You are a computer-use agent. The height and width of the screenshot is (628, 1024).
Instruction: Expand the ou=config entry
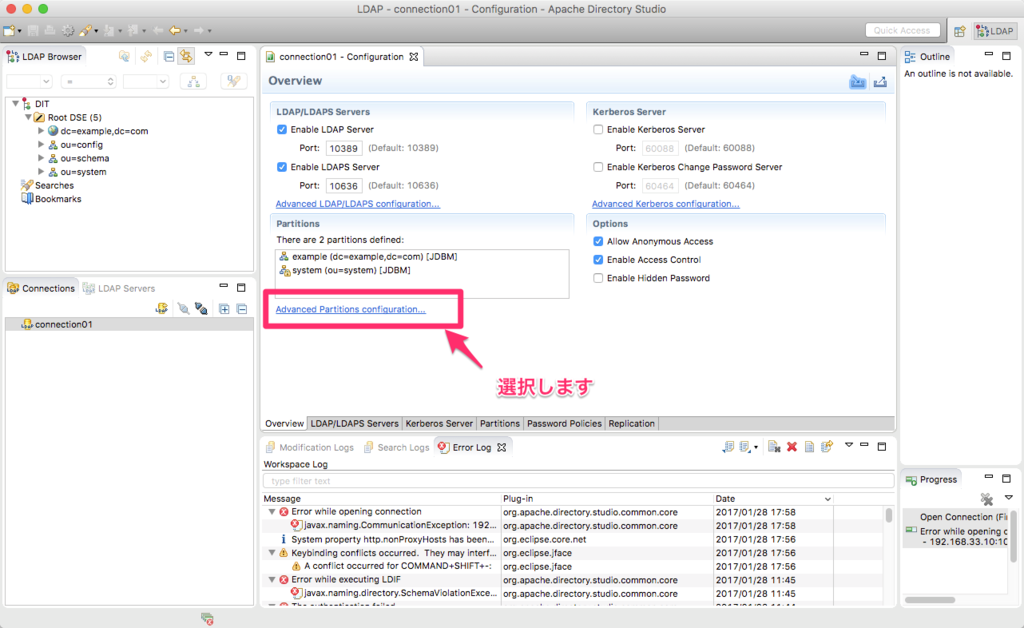[41, 144]
